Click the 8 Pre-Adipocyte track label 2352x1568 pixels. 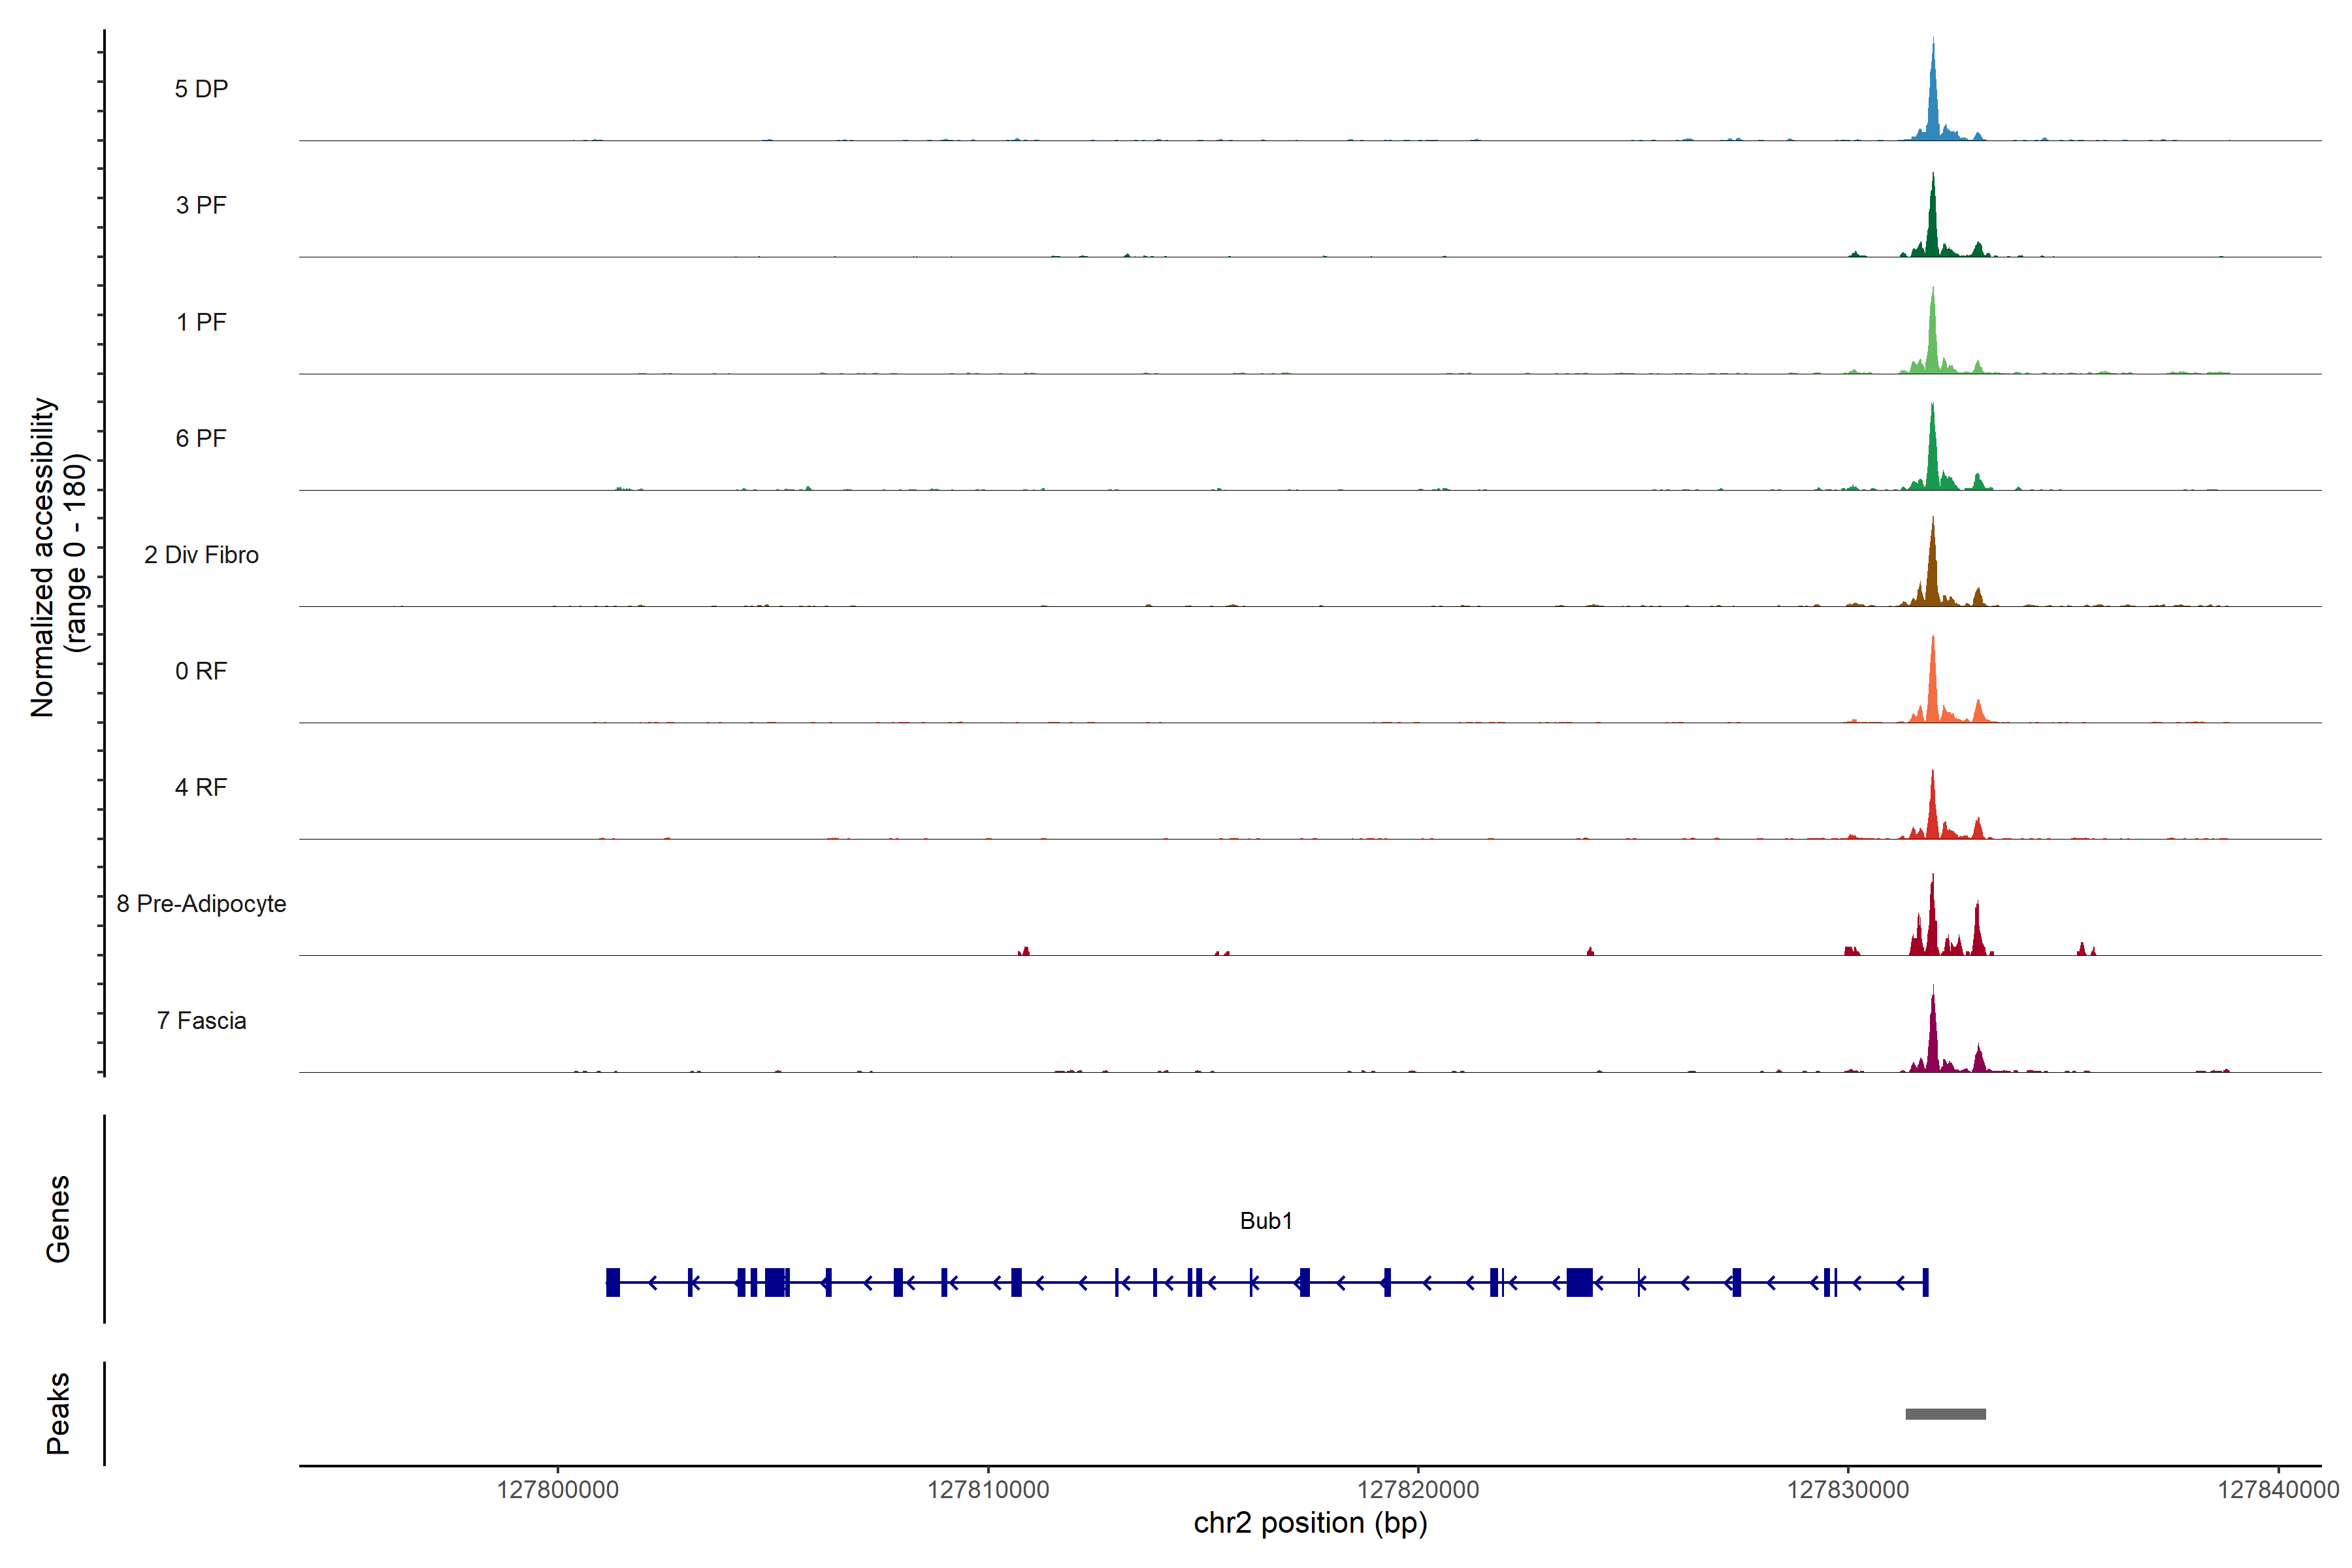pyautogui.click(x=201, y=904)
